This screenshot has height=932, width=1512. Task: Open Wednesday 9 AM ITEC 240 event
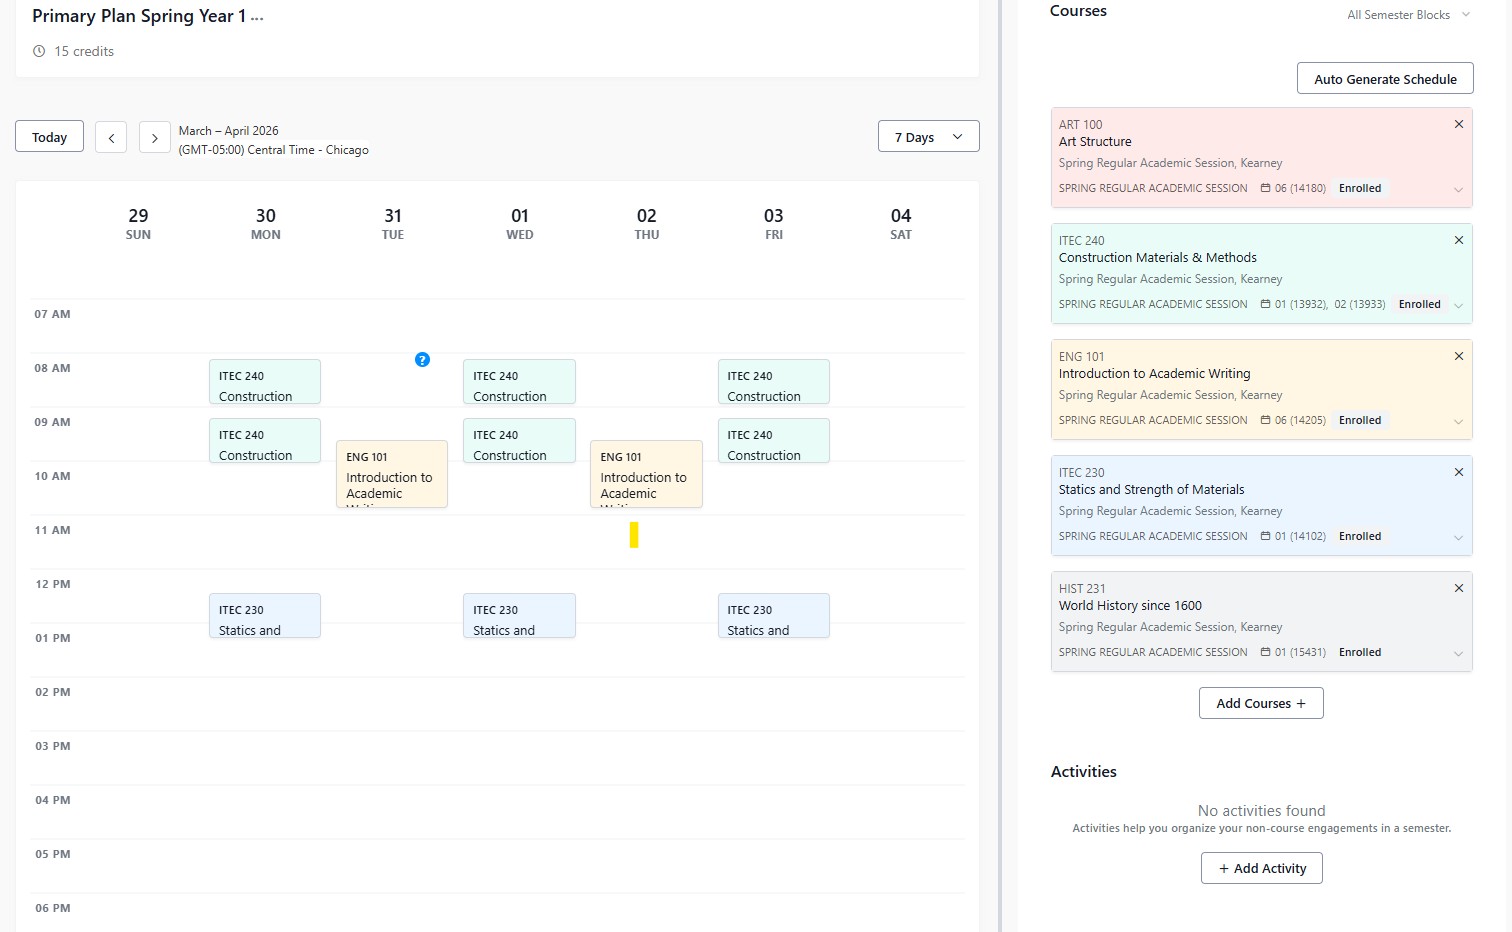point(518,441)
